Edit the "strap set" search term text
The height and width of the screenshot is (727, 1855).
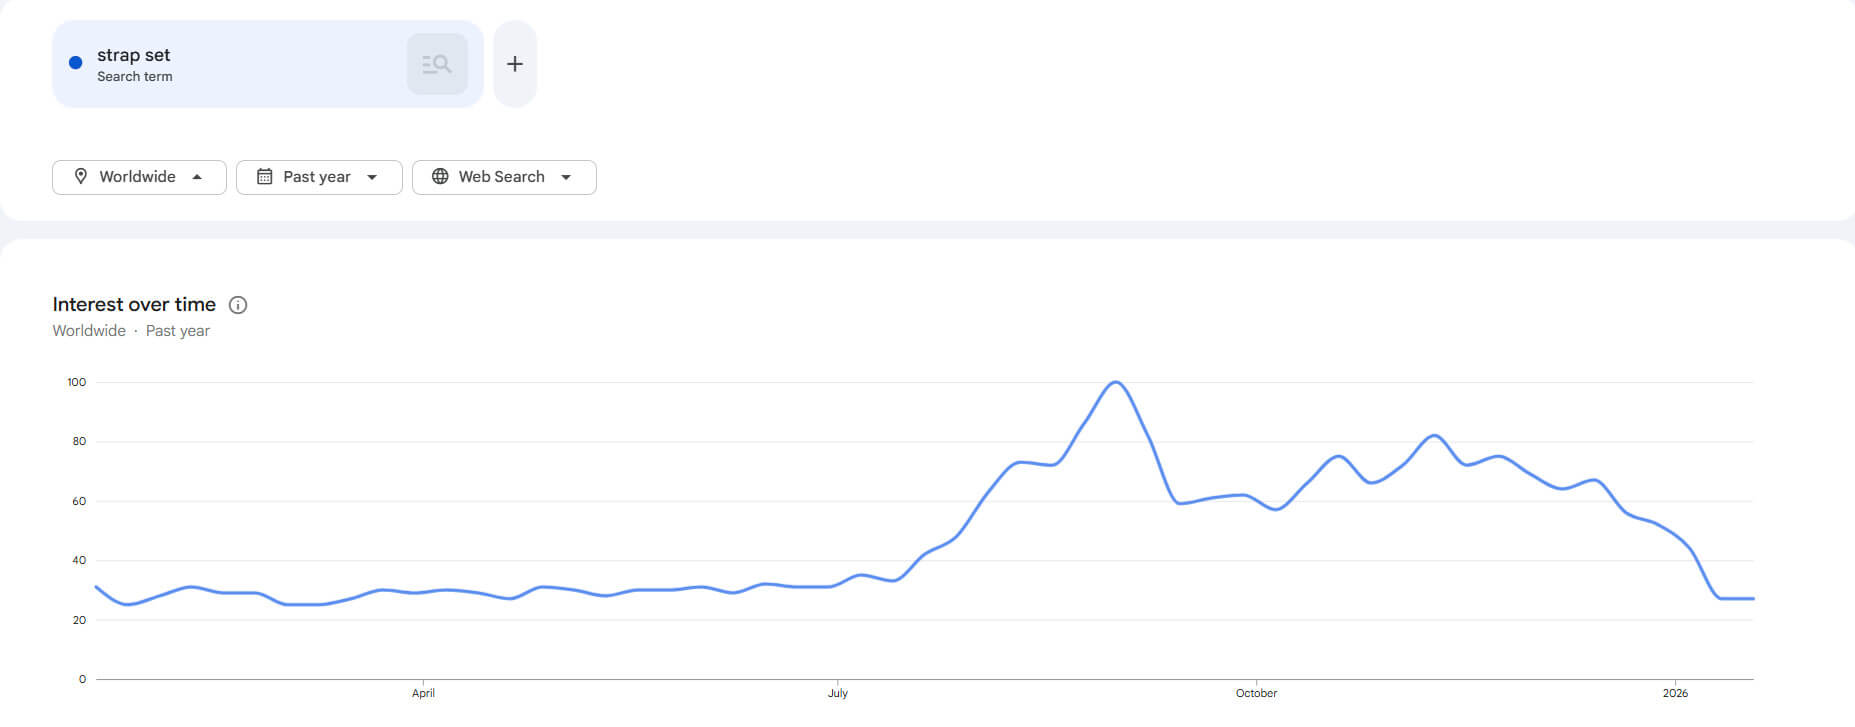134,55
